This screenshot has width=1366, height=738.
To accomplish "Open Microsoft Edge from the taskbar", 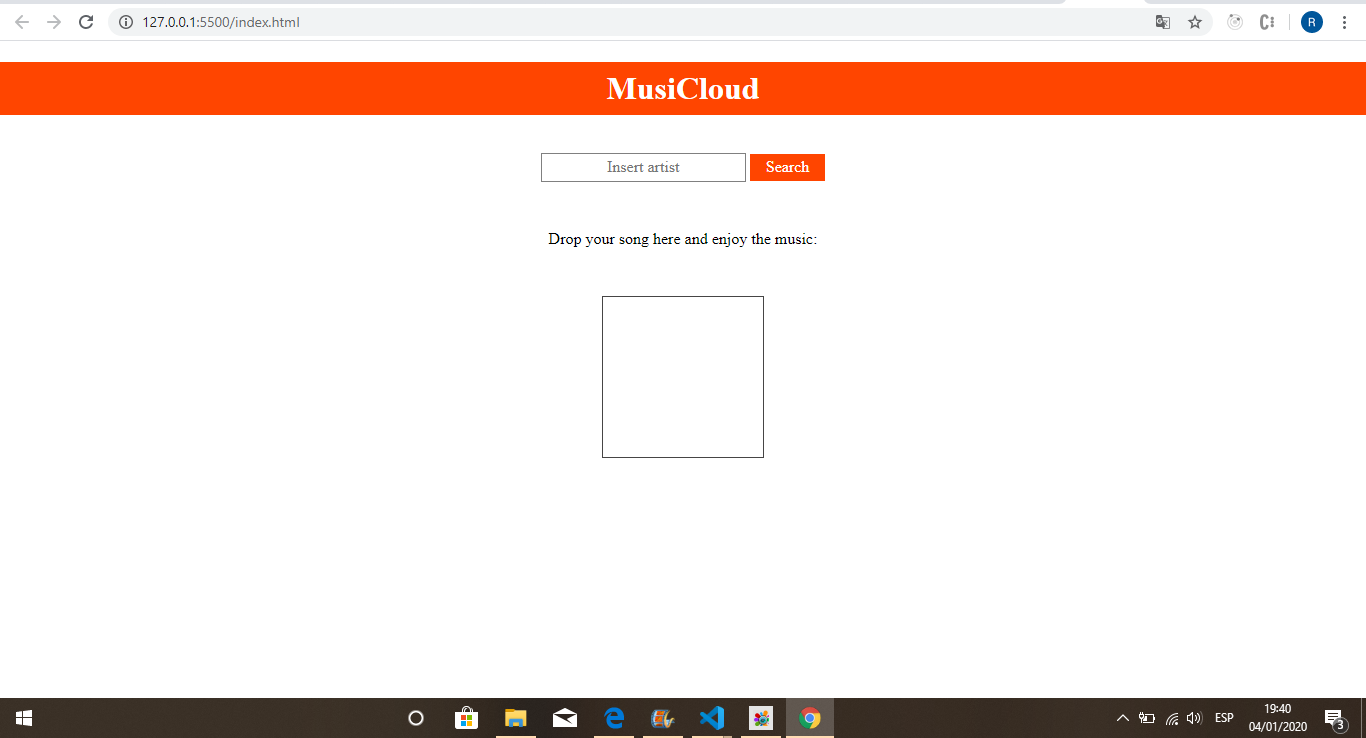I will coord(614,718).
